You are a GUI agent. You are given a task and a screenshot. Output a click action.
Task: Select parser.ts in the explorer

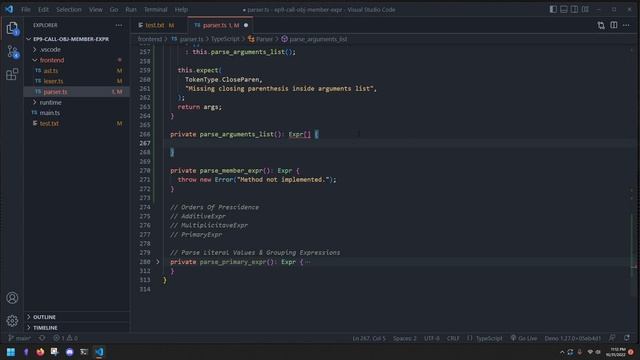tap(77, 92)
